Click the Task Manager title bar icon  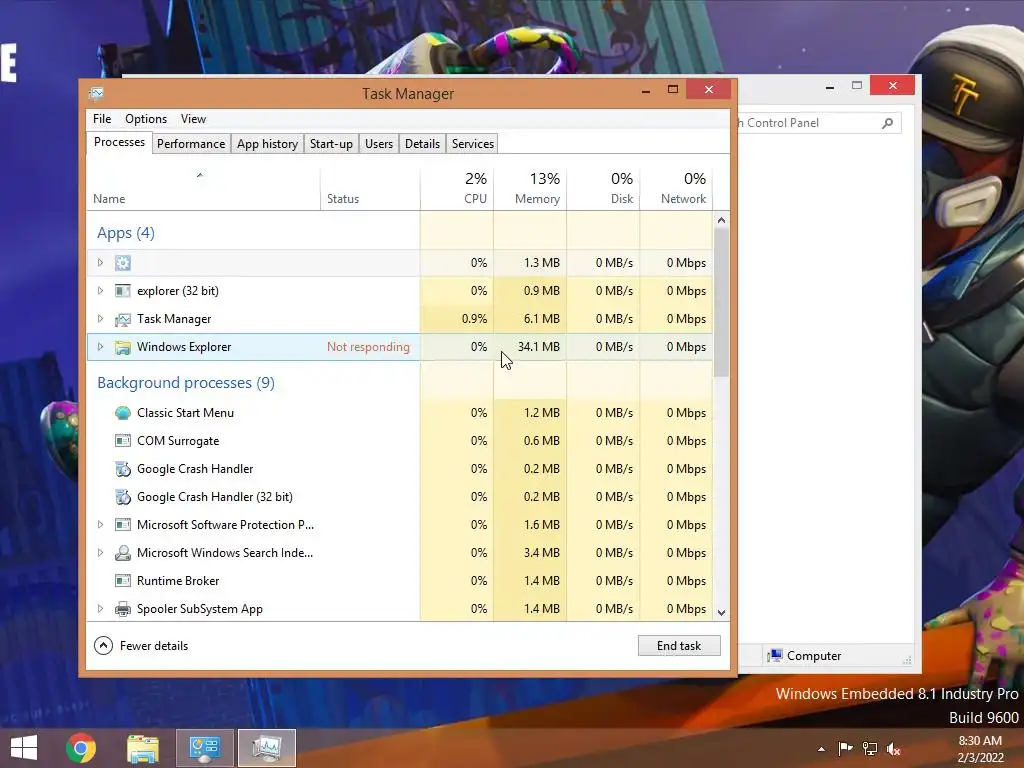[x=96, y=93]
